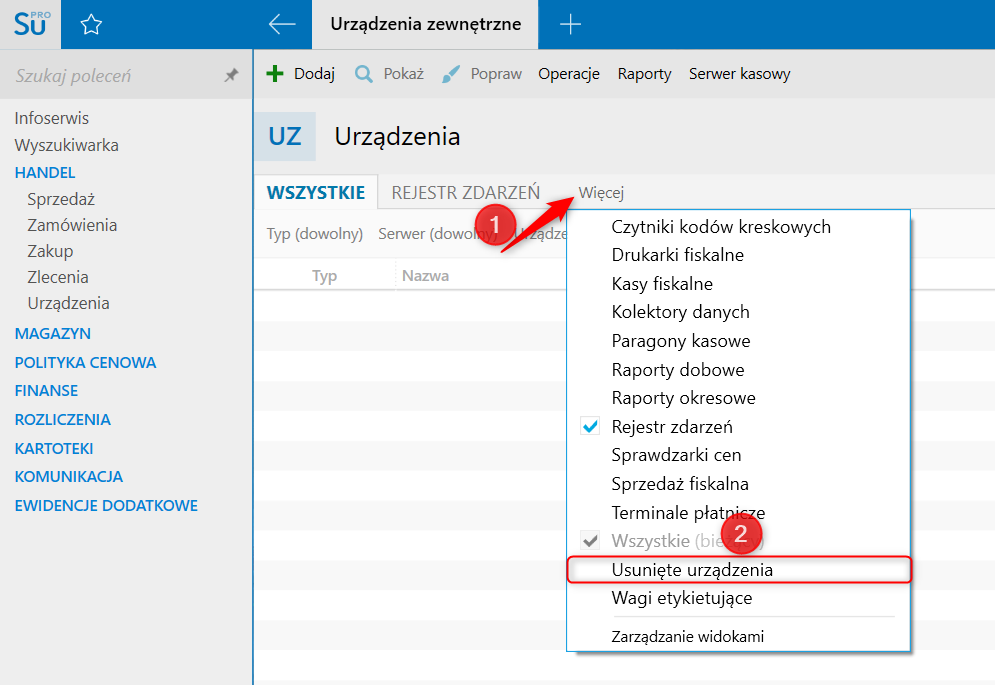Click the green Dodaj plus icon
The image size is (995, 685).
[275, 74]
